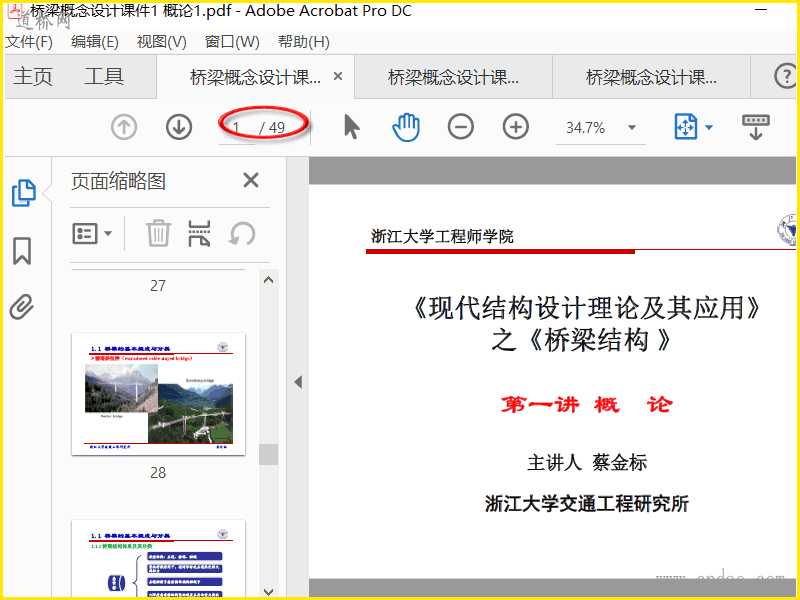
Task: Open the 帮助(H) menu
Action: coord(304,42)
